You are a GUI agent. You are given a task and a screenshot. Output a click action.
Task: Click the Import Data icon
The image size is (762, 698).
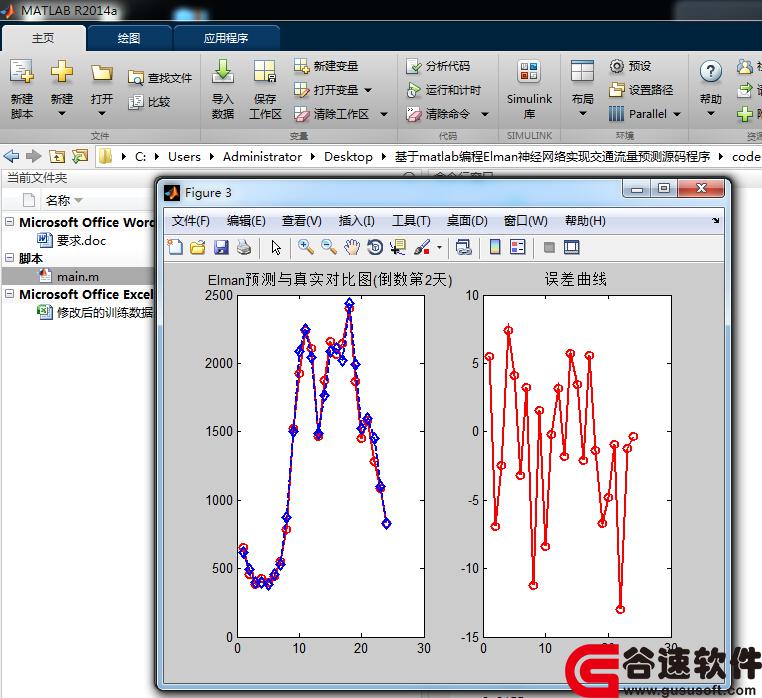(x=223, y=72)
